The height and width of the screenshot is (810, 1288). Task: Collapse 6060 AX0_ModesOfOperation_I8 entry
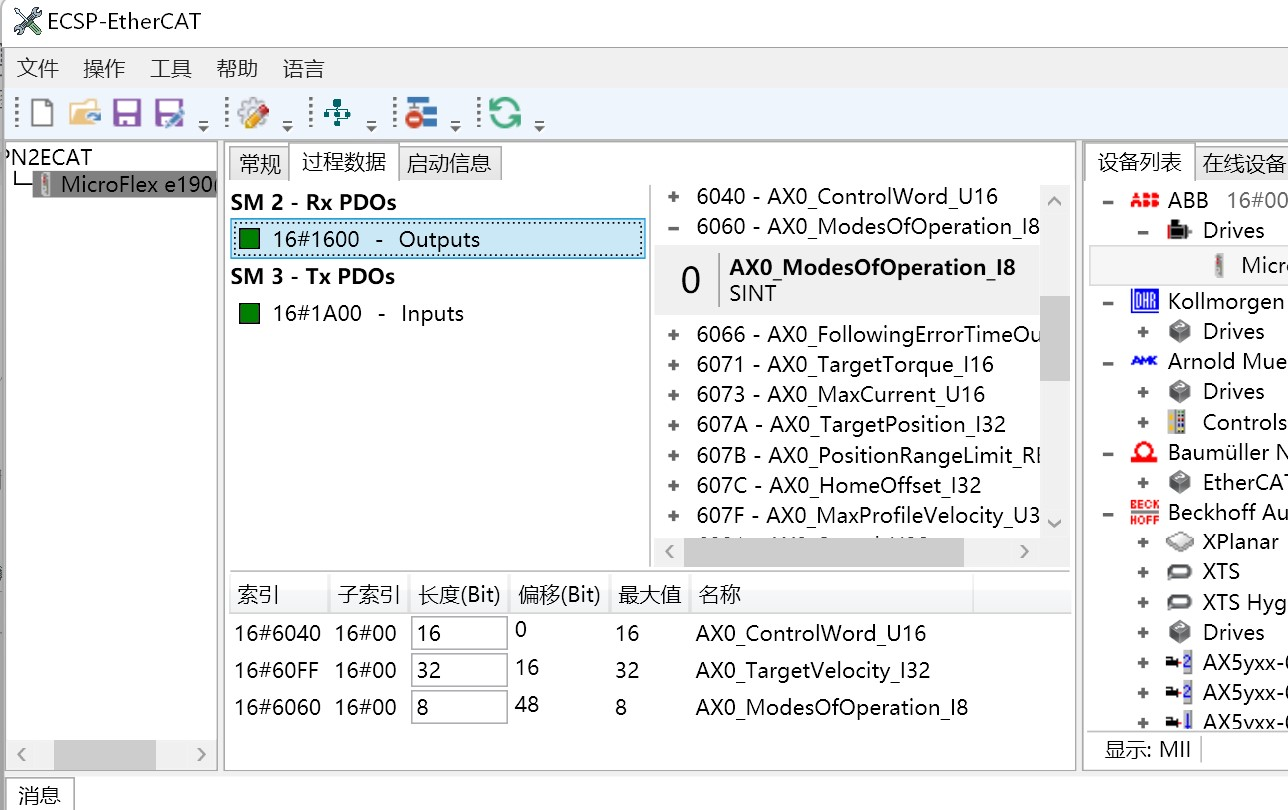pos(674,227)
